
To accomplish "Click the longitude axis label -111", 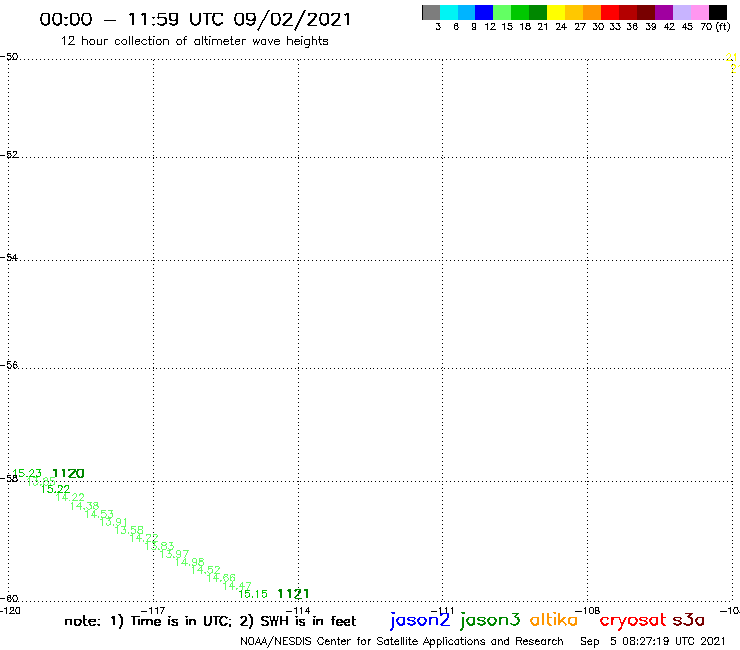I will pyautogui.click(x=442, y=610).
